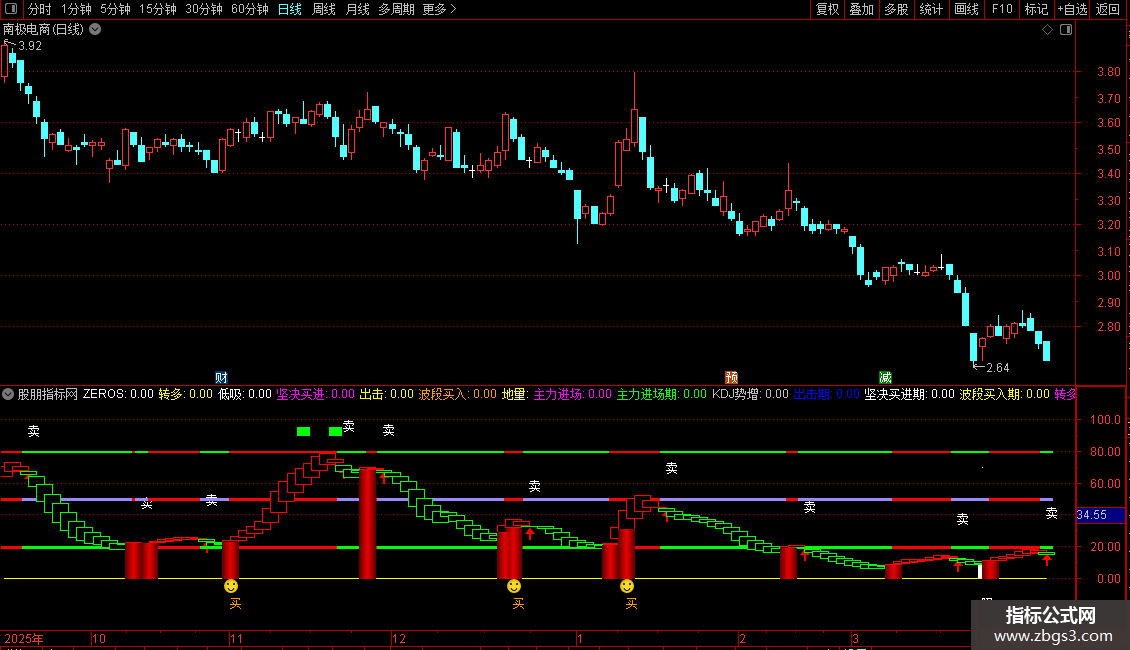This screenshot has height=650, width=1130.
Task: Click the 主力进场: 0.00 value
Action: click(x=572, y=394)
